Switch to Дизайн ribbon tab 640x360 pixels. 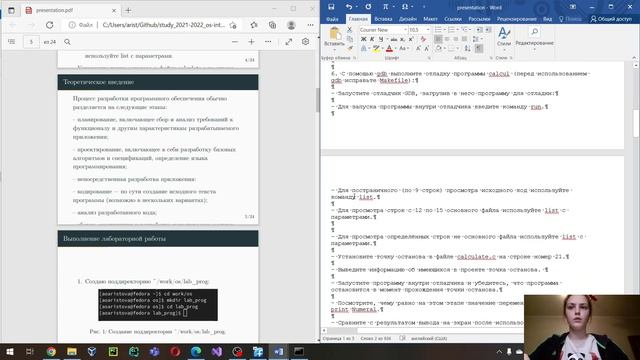pyautogui.click(x=408, y=19)
